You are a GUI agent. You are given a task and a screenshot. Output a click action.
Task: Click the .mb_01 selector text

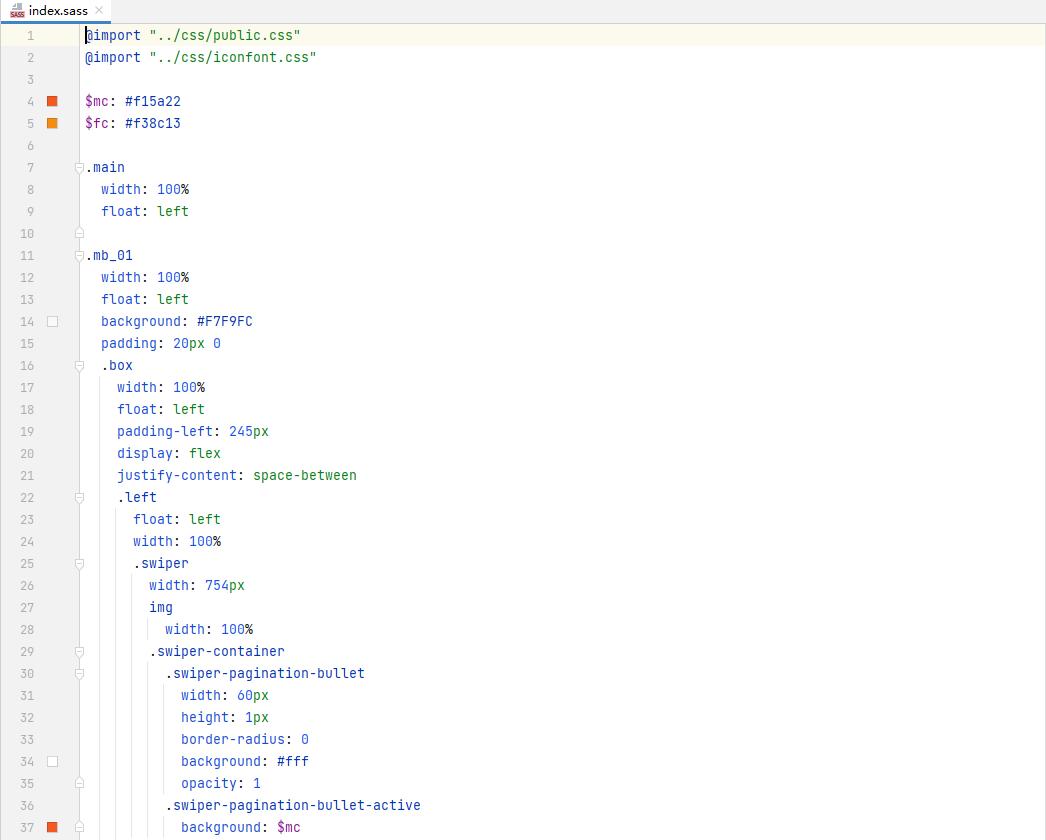coord(109,256)
